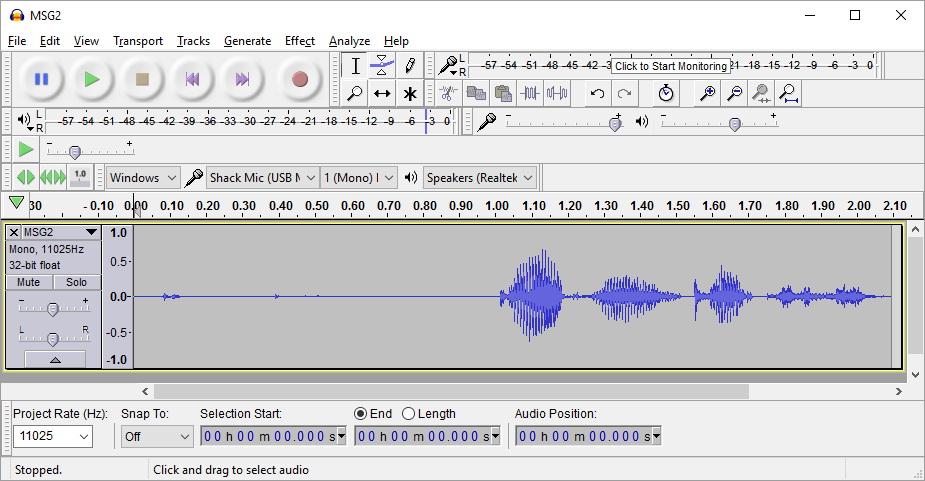Open the Selection Start time format arrow
Image resolution: width=925 pixels, height=481 pixels.
341,437
